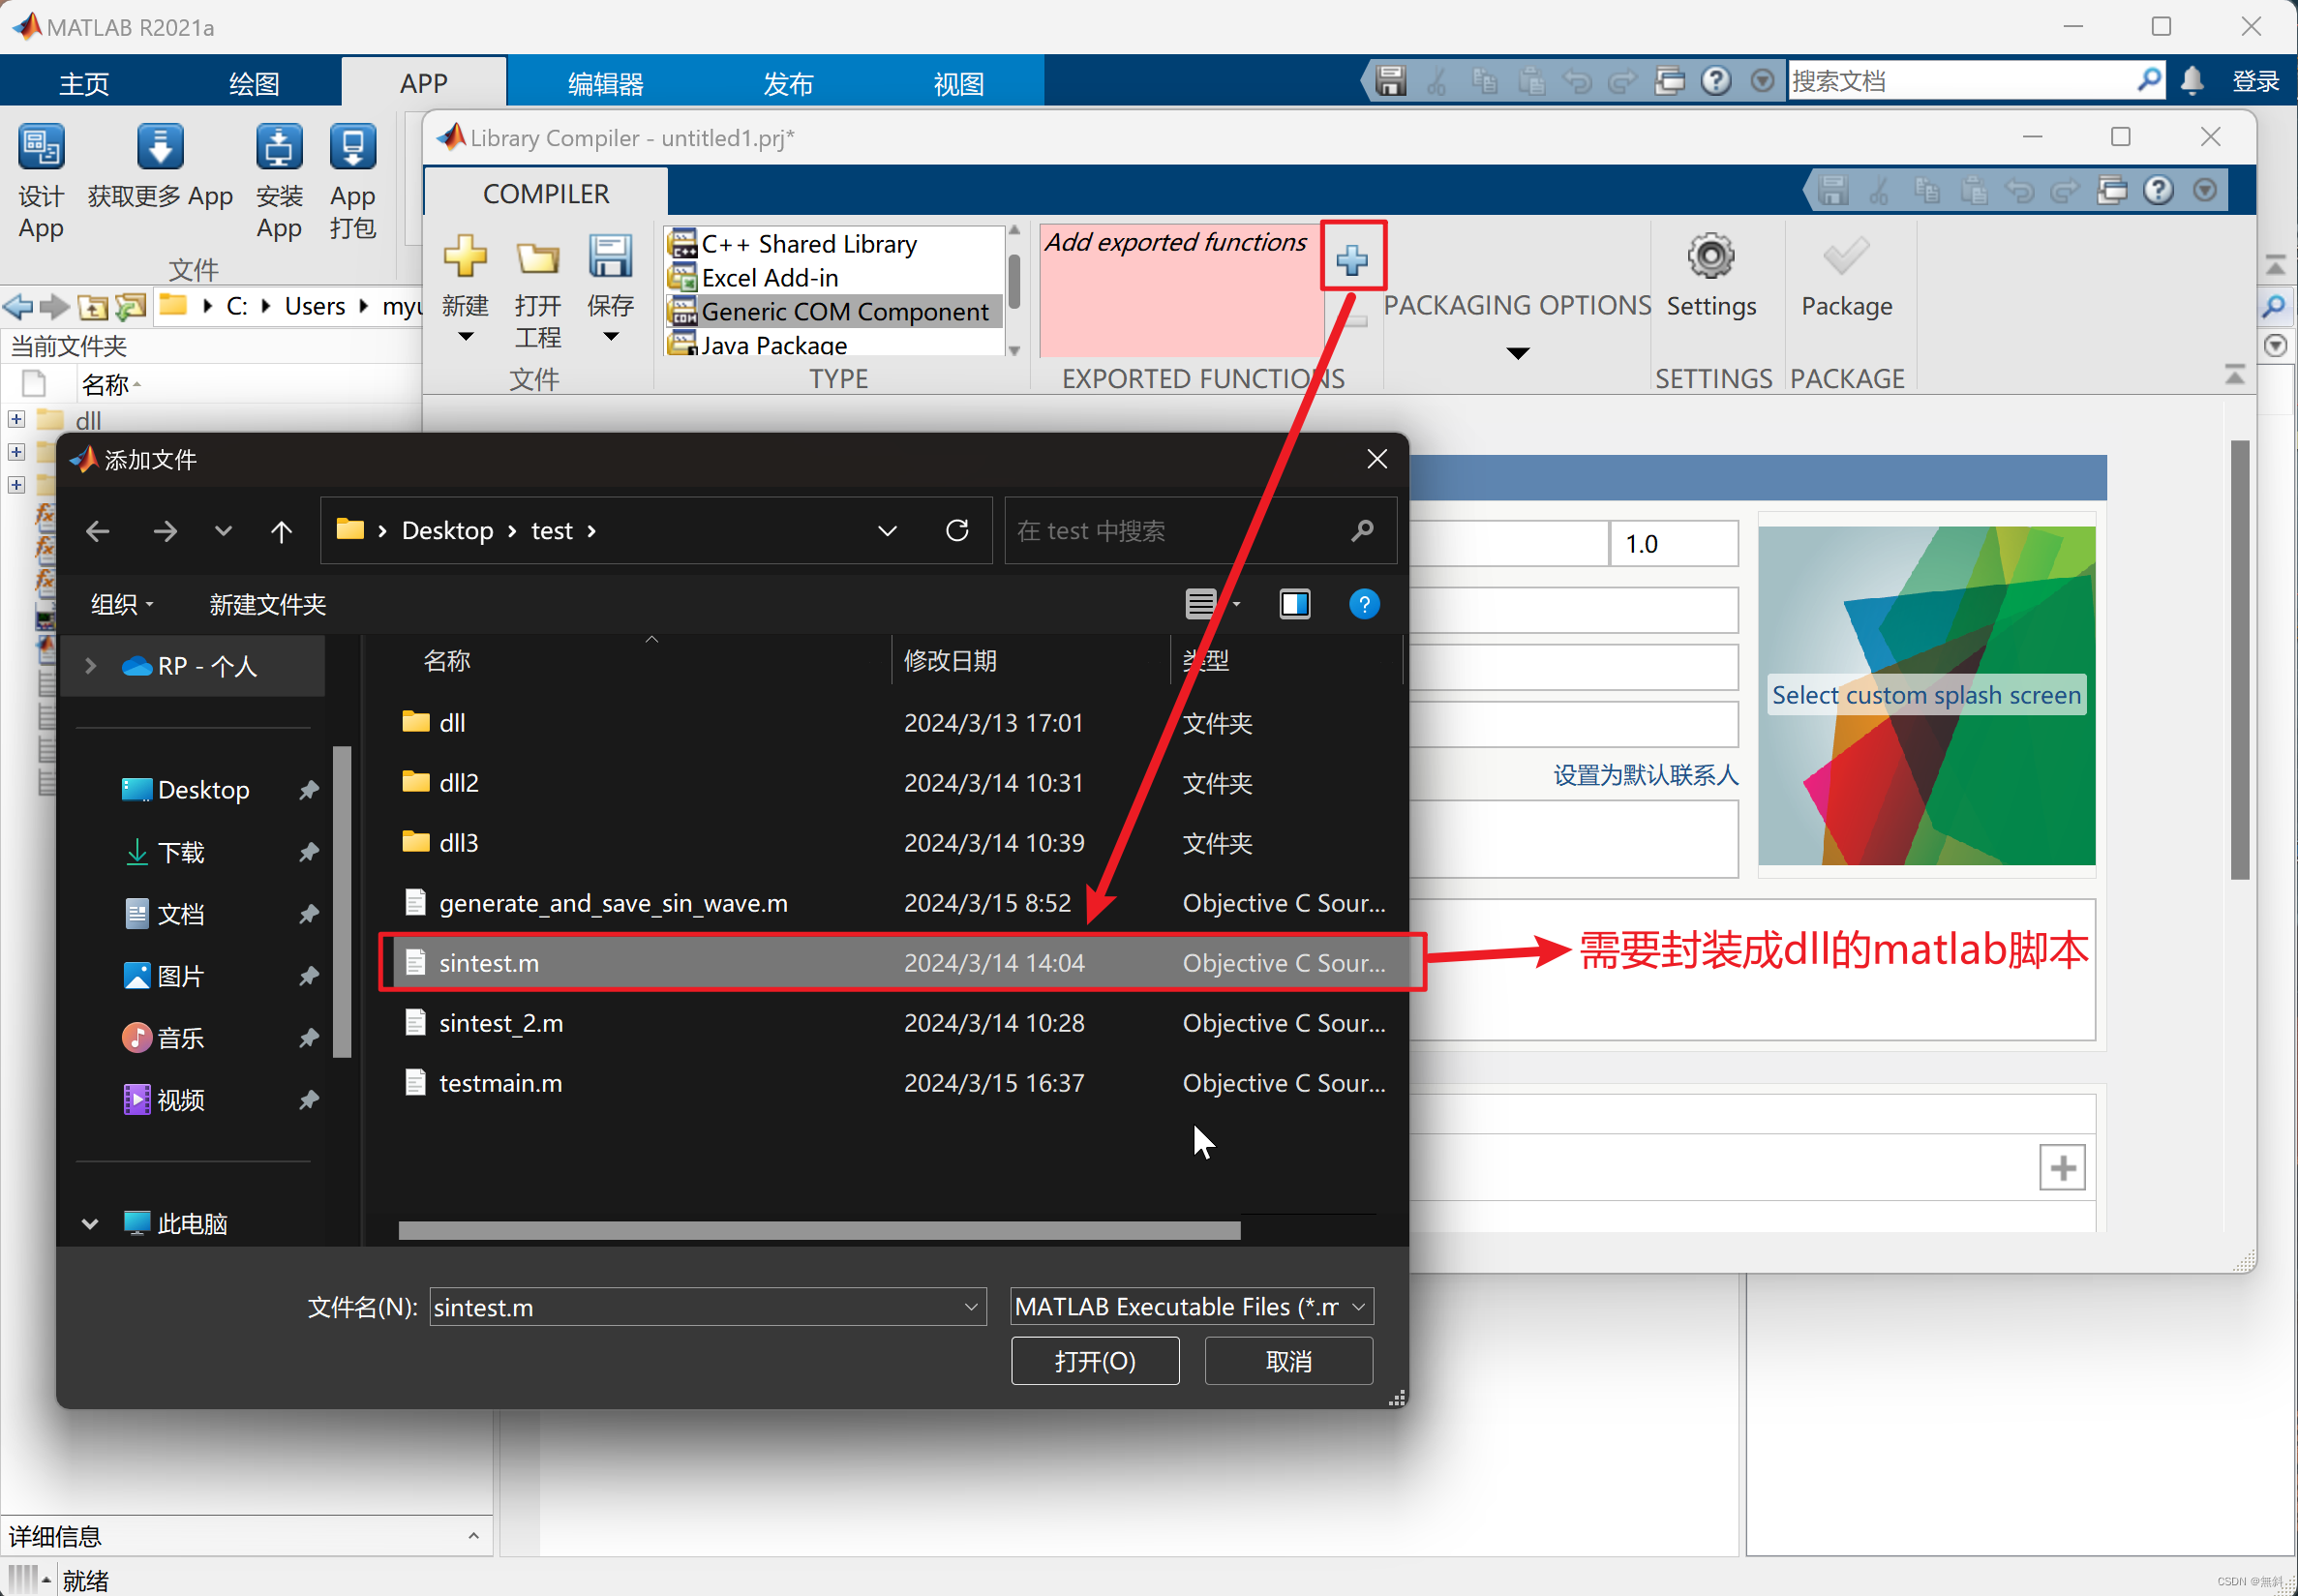Screen dimensions: 2298x1596
Task: Click the notification bell in MATLAB toolbar
Action: (x=2192, y=80)
